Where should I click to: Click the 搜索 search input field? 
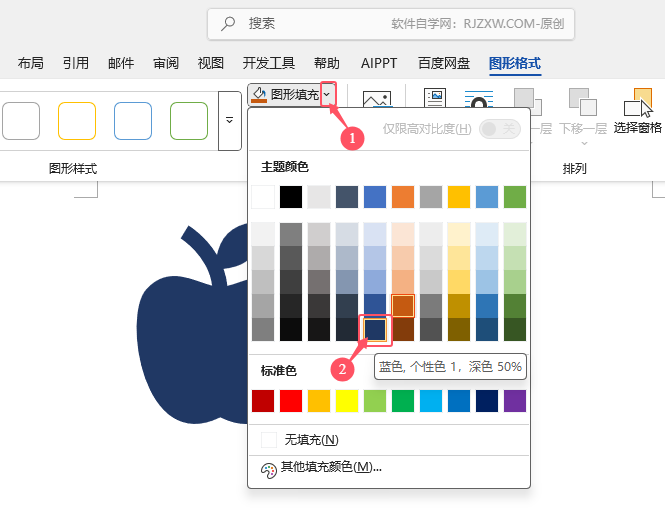coord(391,24)
